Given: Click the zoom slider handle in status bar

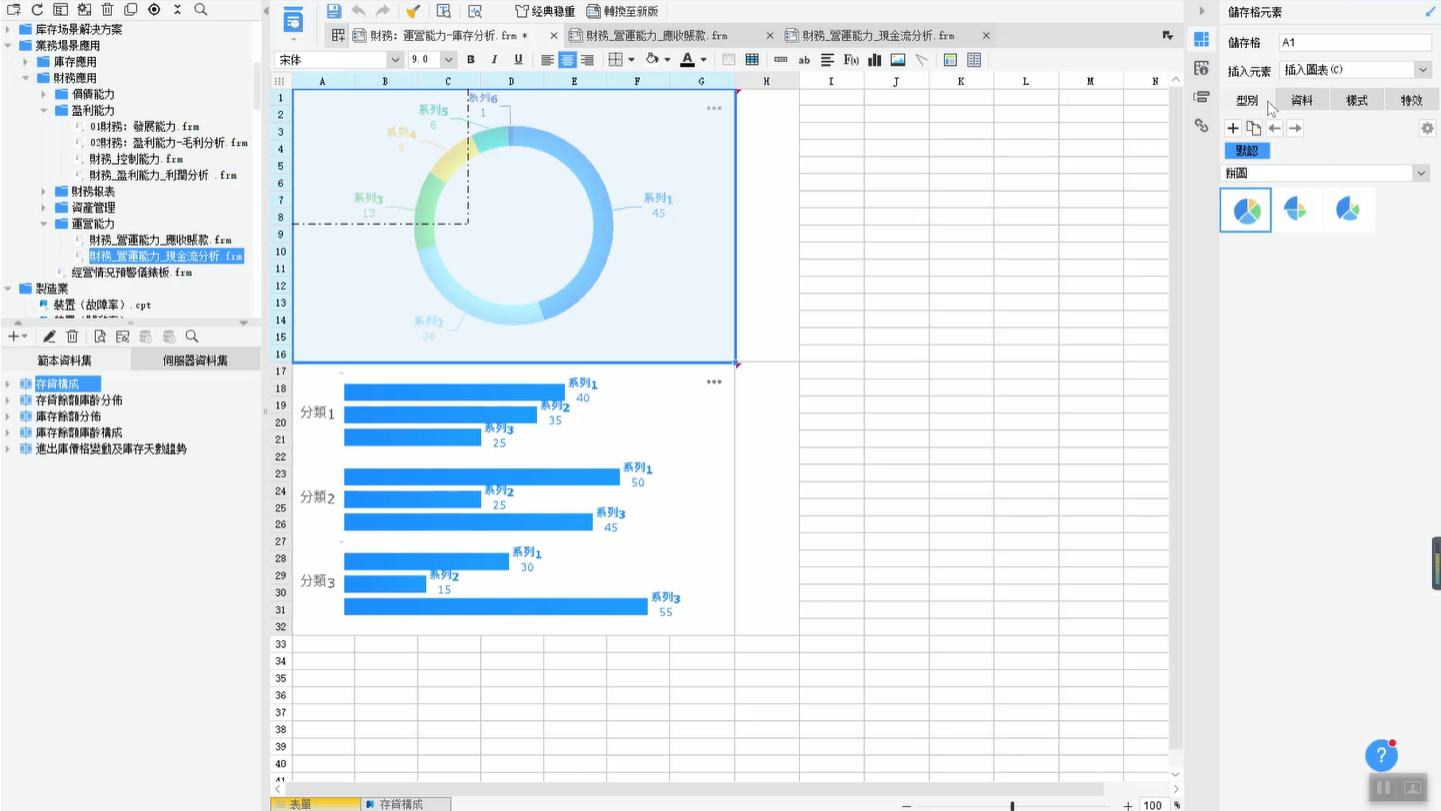Looking at the screenshot, I should point(1012,805).
